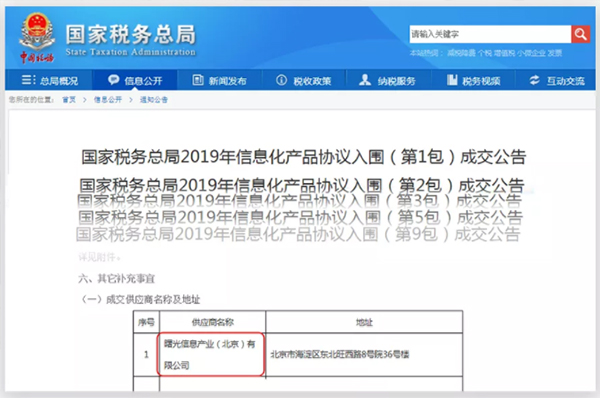This screenshot has width=600, height=398.
Task: Click the 第9包 成交公告 headline
Action: [298, 234]
